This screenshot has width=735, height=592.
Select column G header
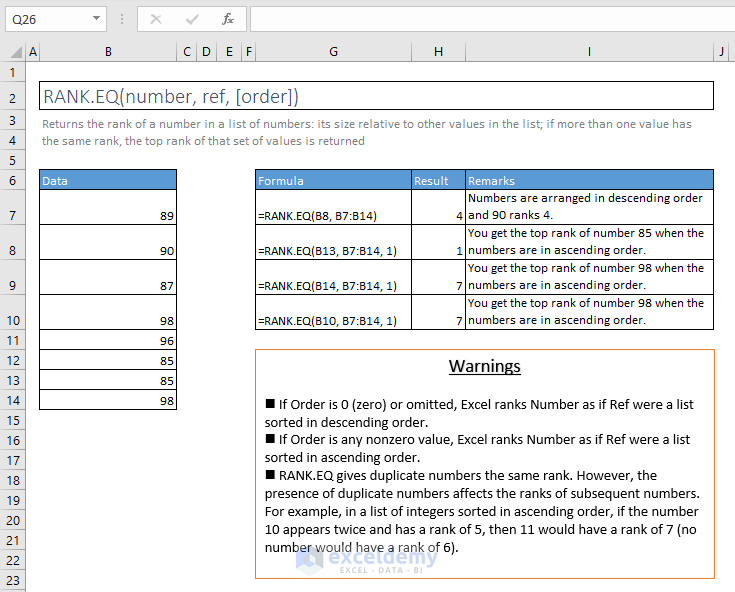[333, 52]
